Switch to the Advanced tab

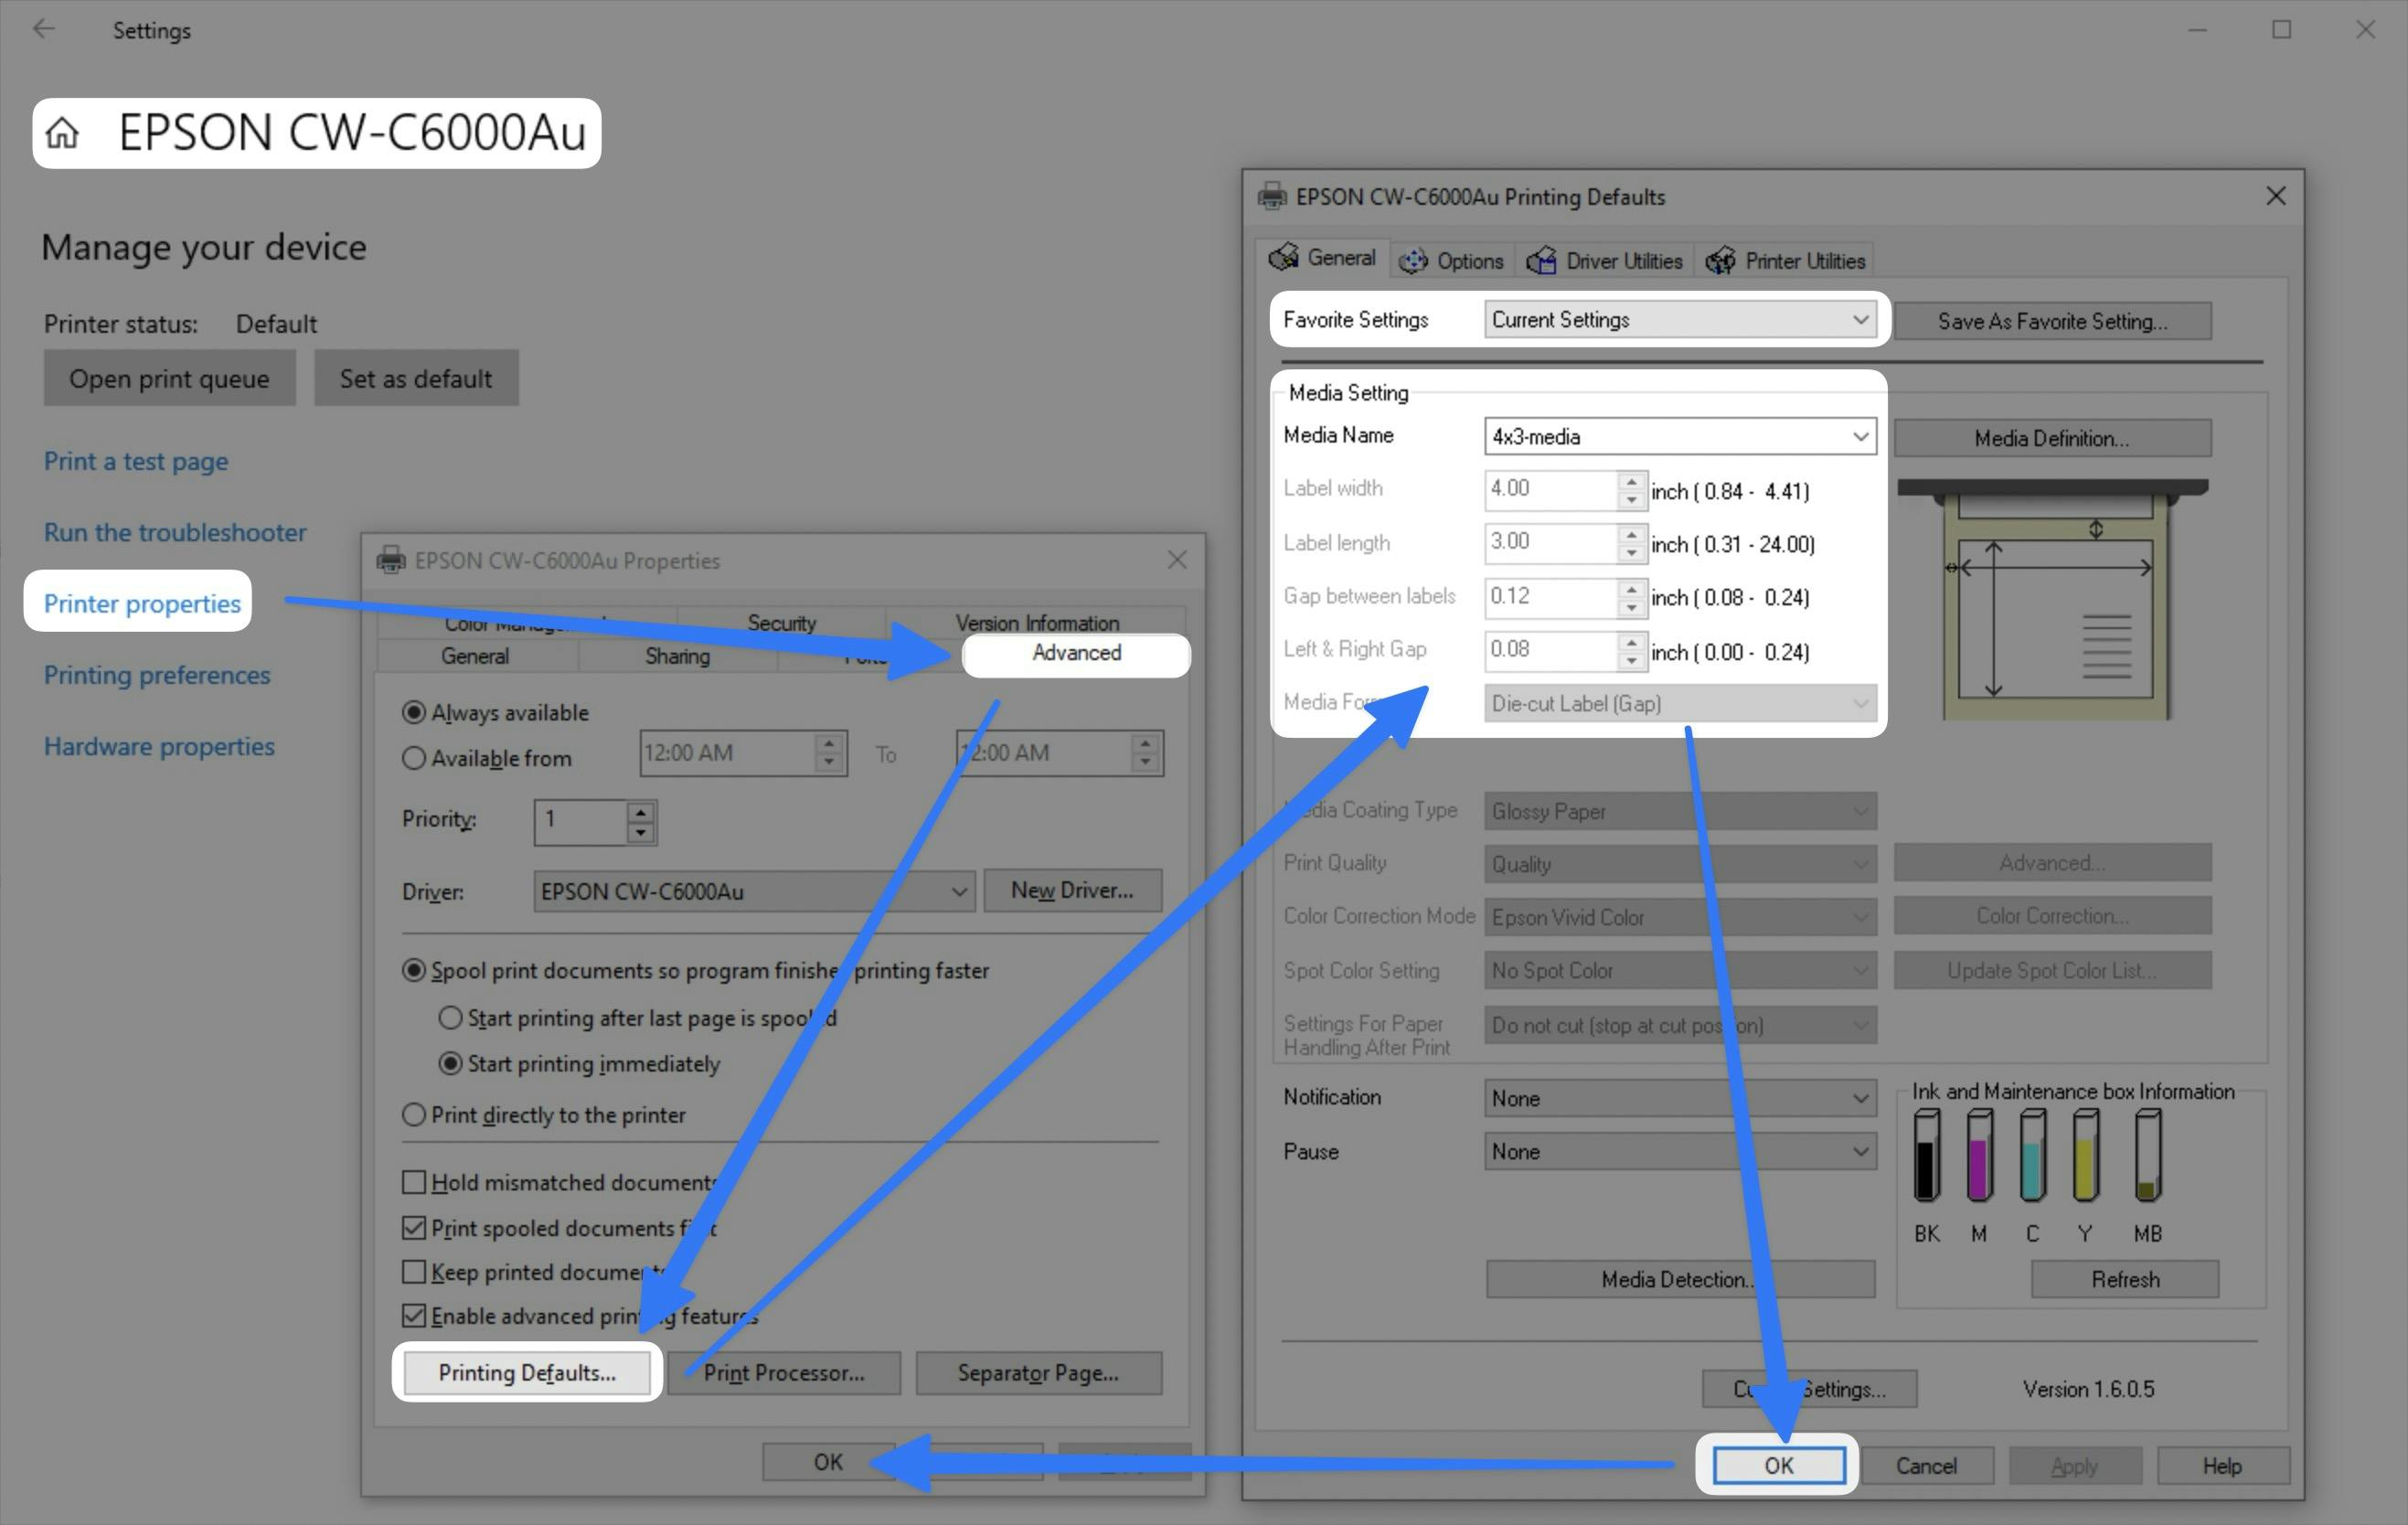tap(1076, 654)
